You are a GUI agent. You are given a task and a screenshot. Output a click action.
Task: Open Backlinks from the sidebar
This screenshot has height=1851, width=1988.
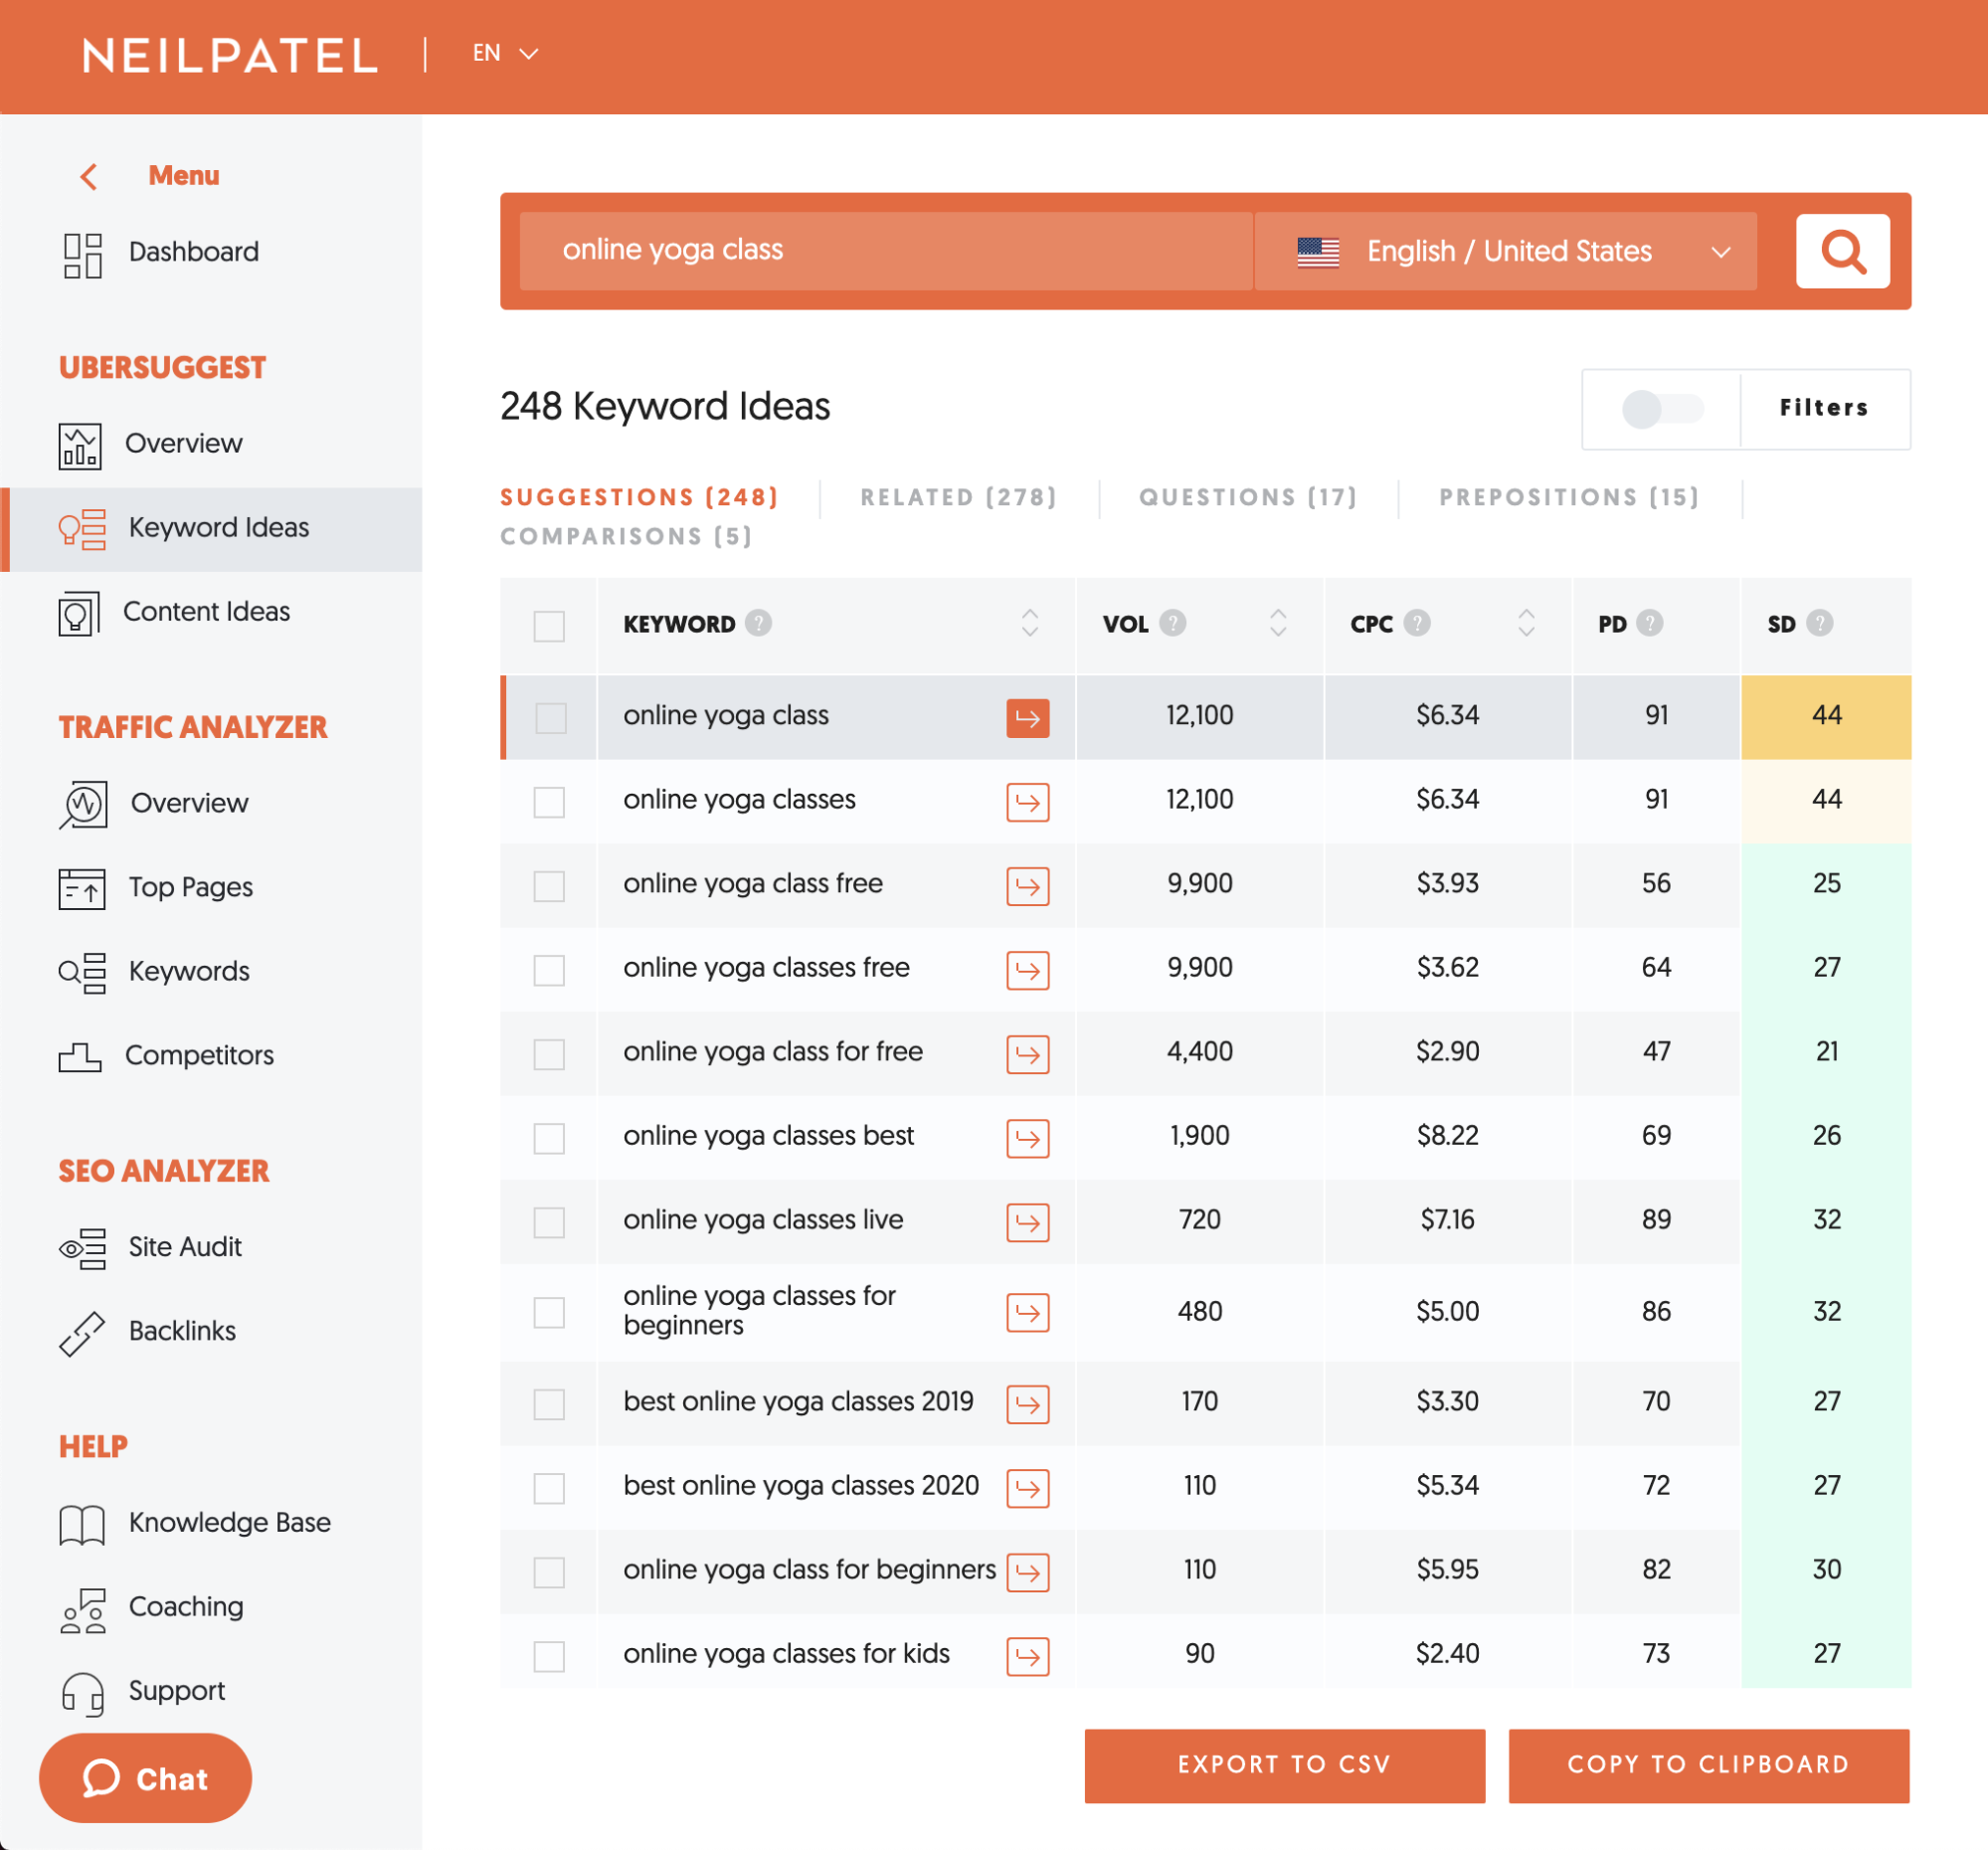[x=182, y=1331]
